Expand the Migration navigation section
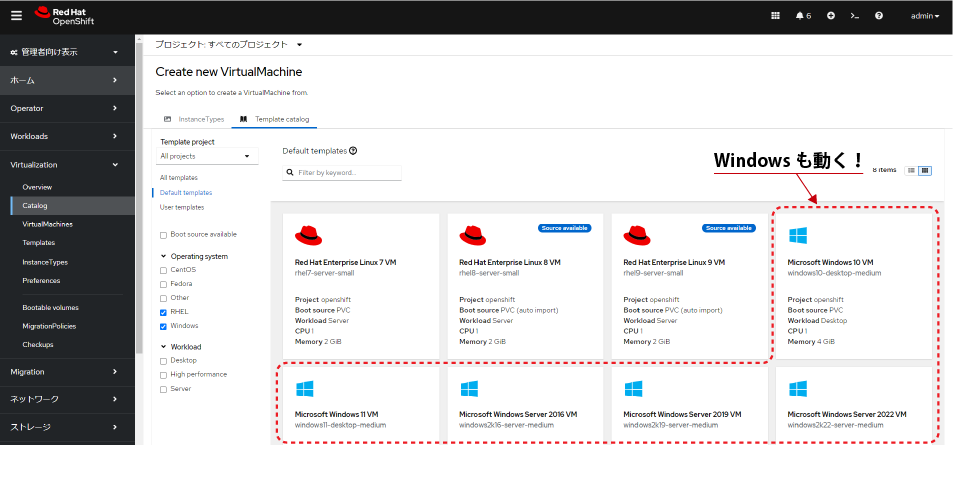The width and height of the screenshot is (953, 482). (x=67, y=371)
